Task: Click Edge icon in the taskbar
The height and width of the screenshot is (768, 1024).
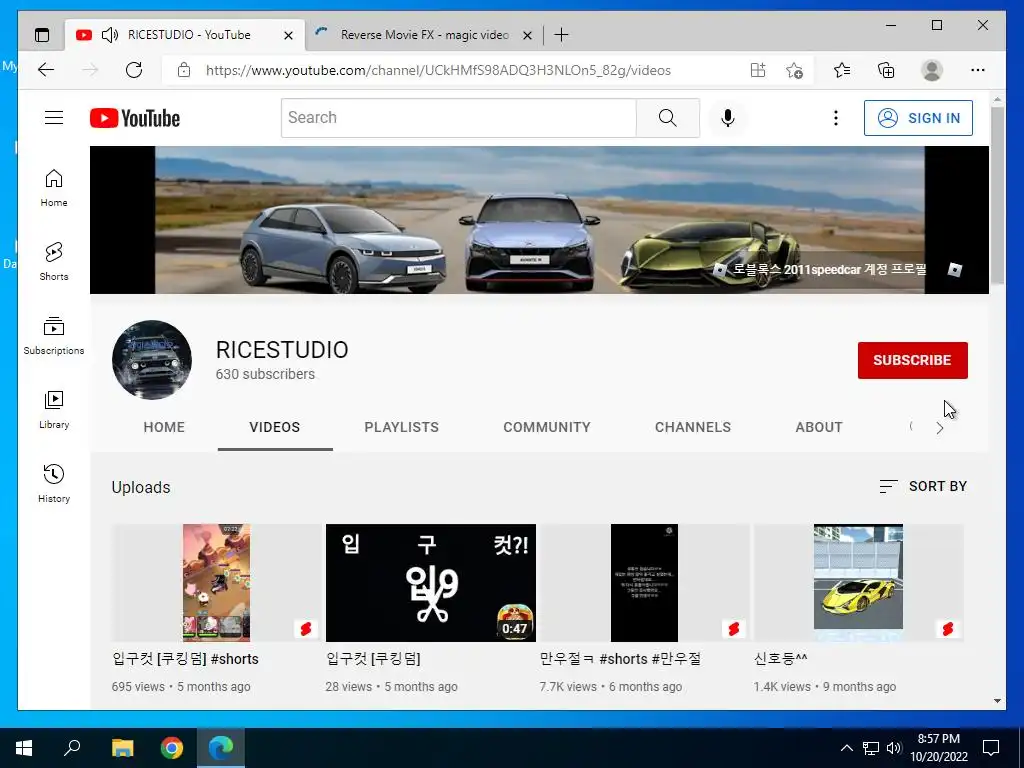Action: tap(221, 748)
